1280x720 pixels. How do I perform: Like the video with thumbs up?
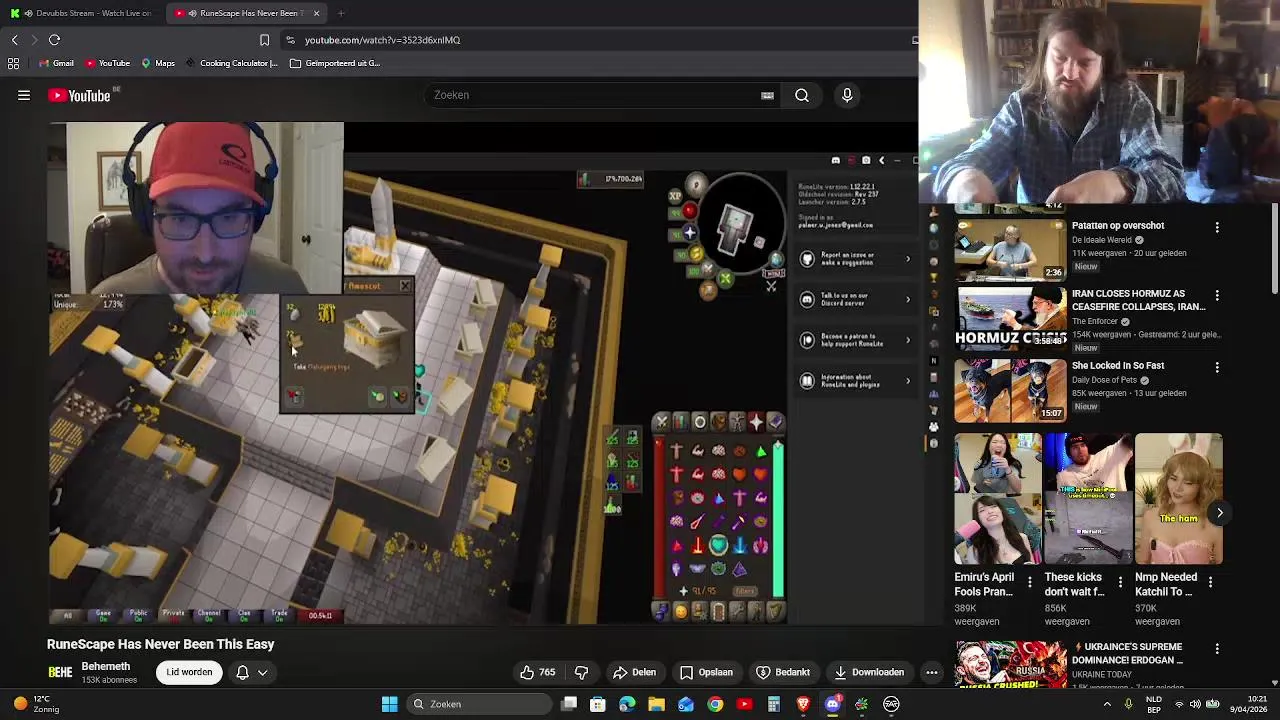tap(537, 672)
